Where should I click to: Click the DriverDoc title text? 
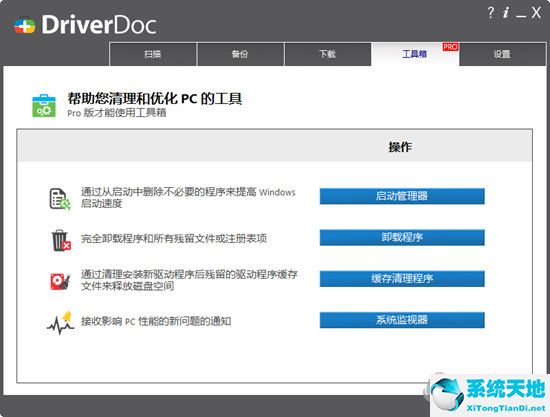(x=99, y=25)
